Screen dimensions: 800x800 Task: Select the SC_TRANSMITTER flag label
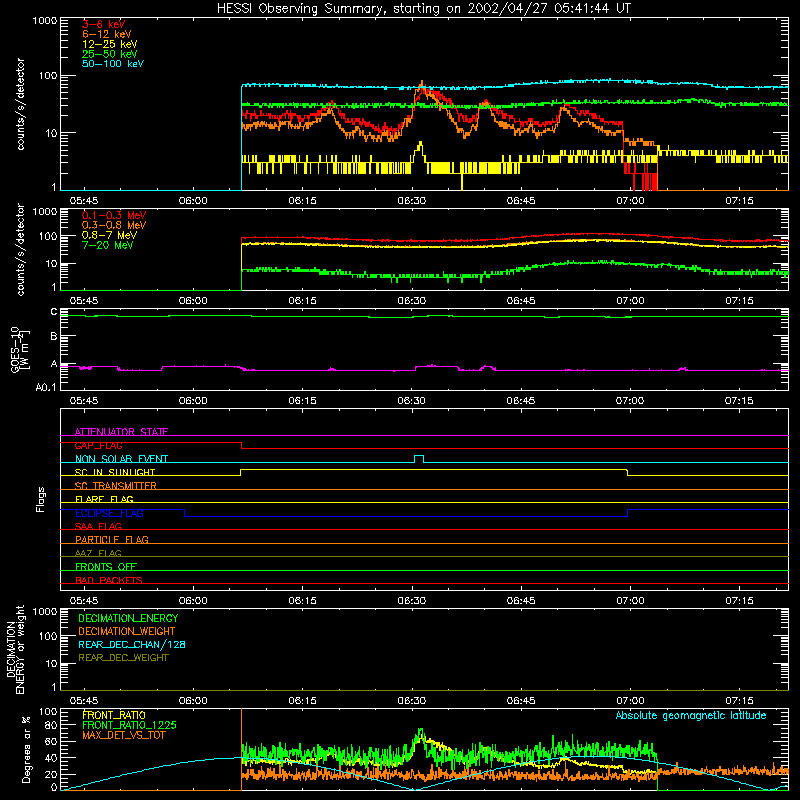tap(116, 486)
